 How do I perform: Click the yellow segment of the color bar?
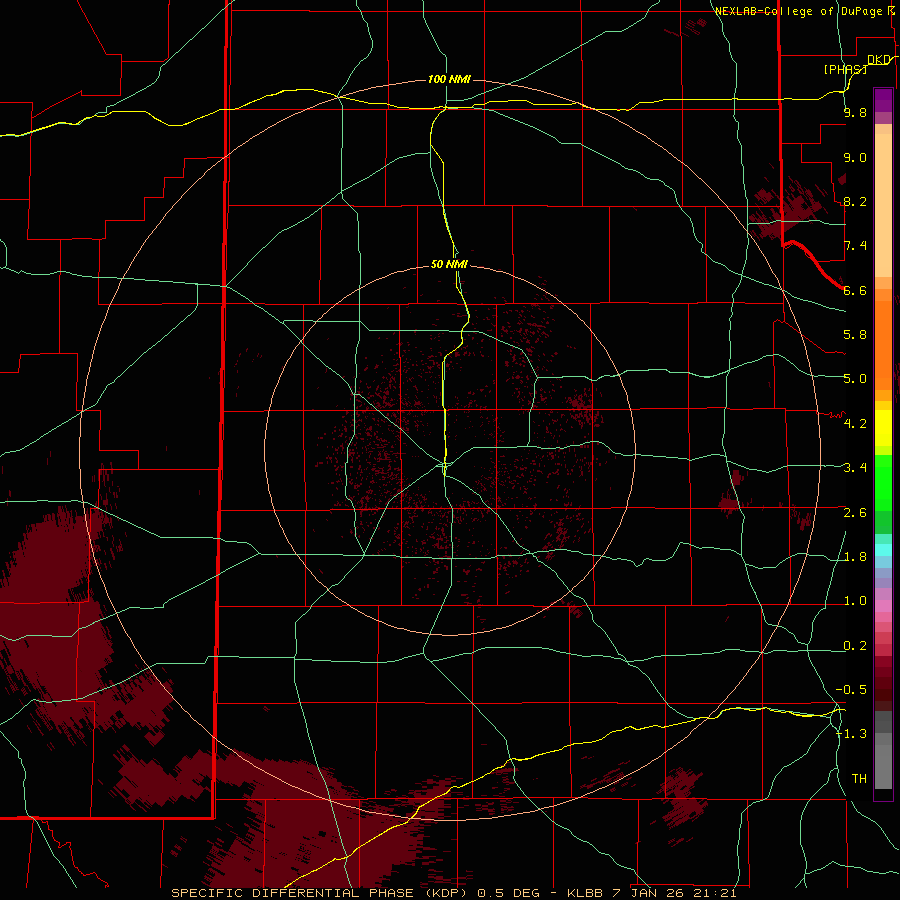(883, 428)
